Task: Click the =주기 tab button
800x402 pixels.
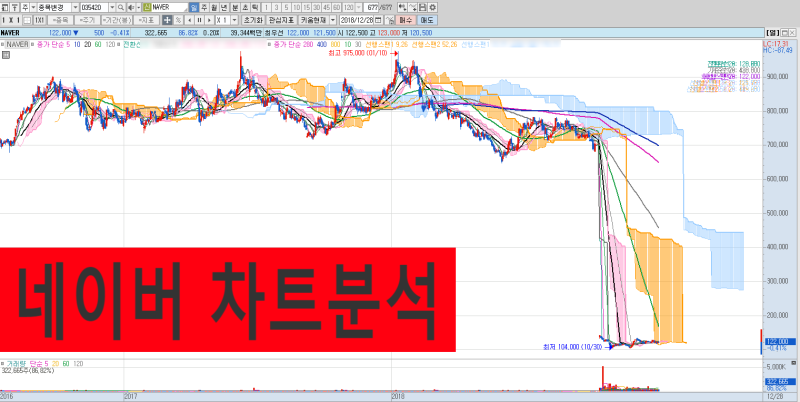Action: (87, 20)
